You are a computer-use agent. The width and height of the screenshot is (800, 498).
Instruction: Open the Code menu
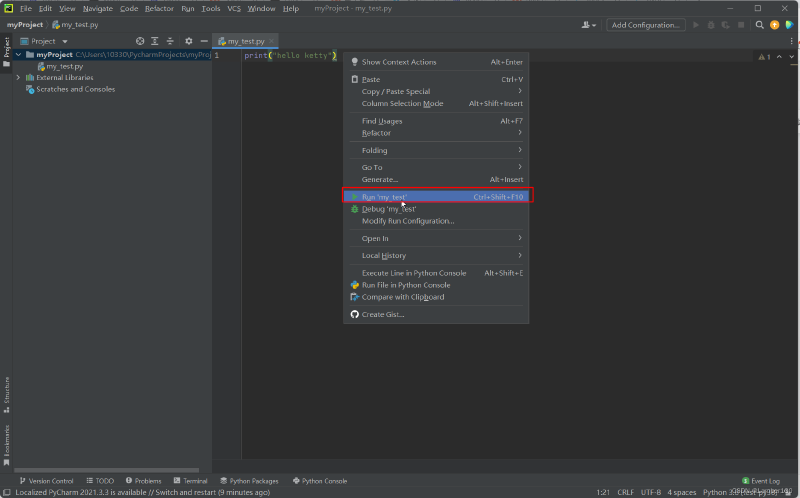(x=129, y=9)
